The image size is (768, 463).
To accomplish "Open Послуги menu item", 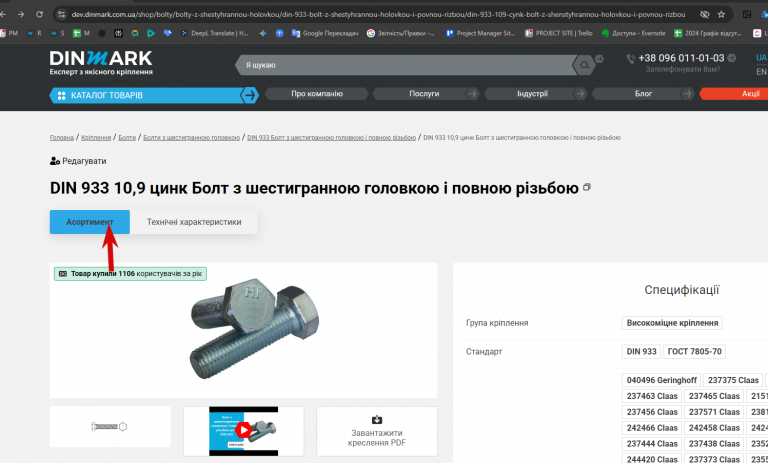I will pyautogui.click(x=424, y=94).
